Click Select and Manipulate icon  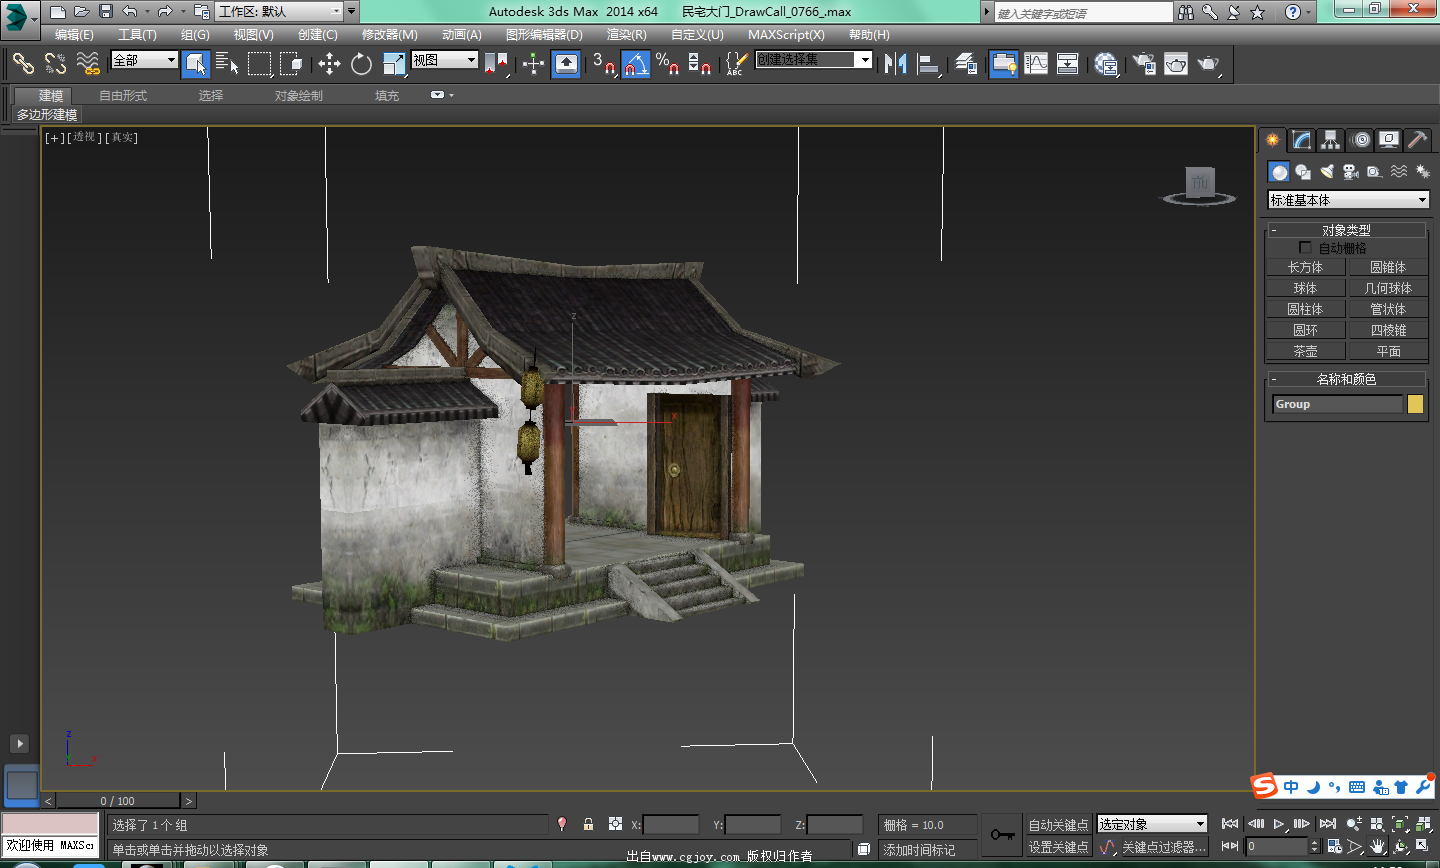tap(533, 64)
